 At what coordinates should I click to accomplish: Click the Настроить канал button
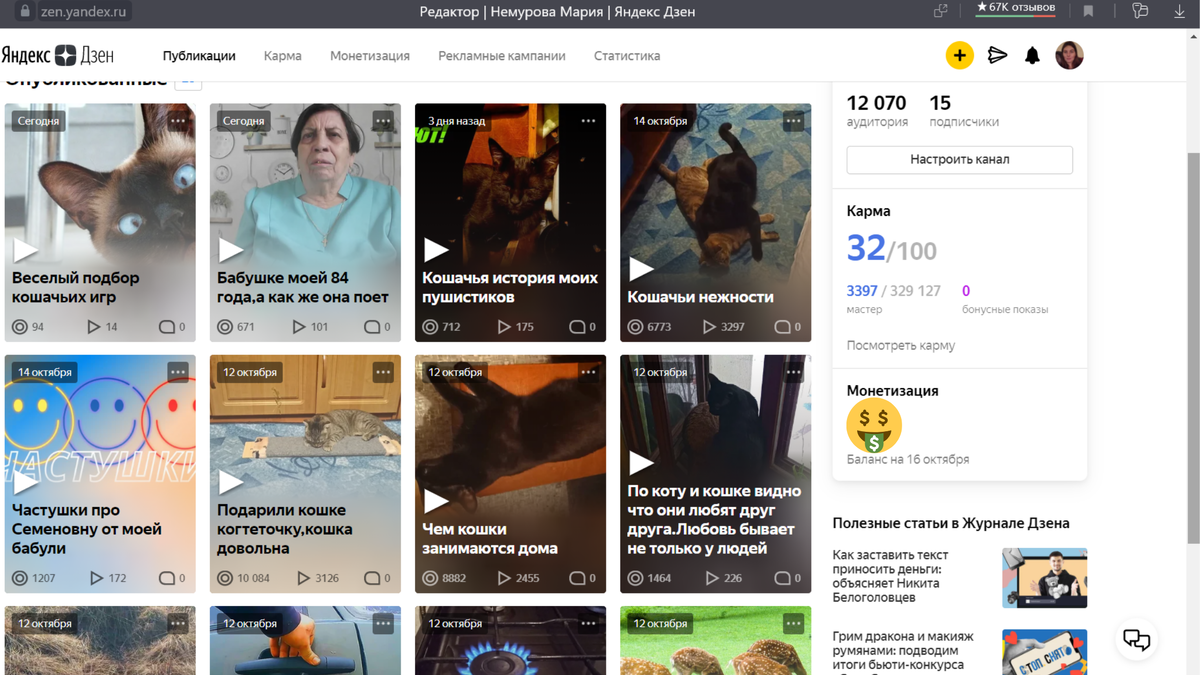pos(960,160)
